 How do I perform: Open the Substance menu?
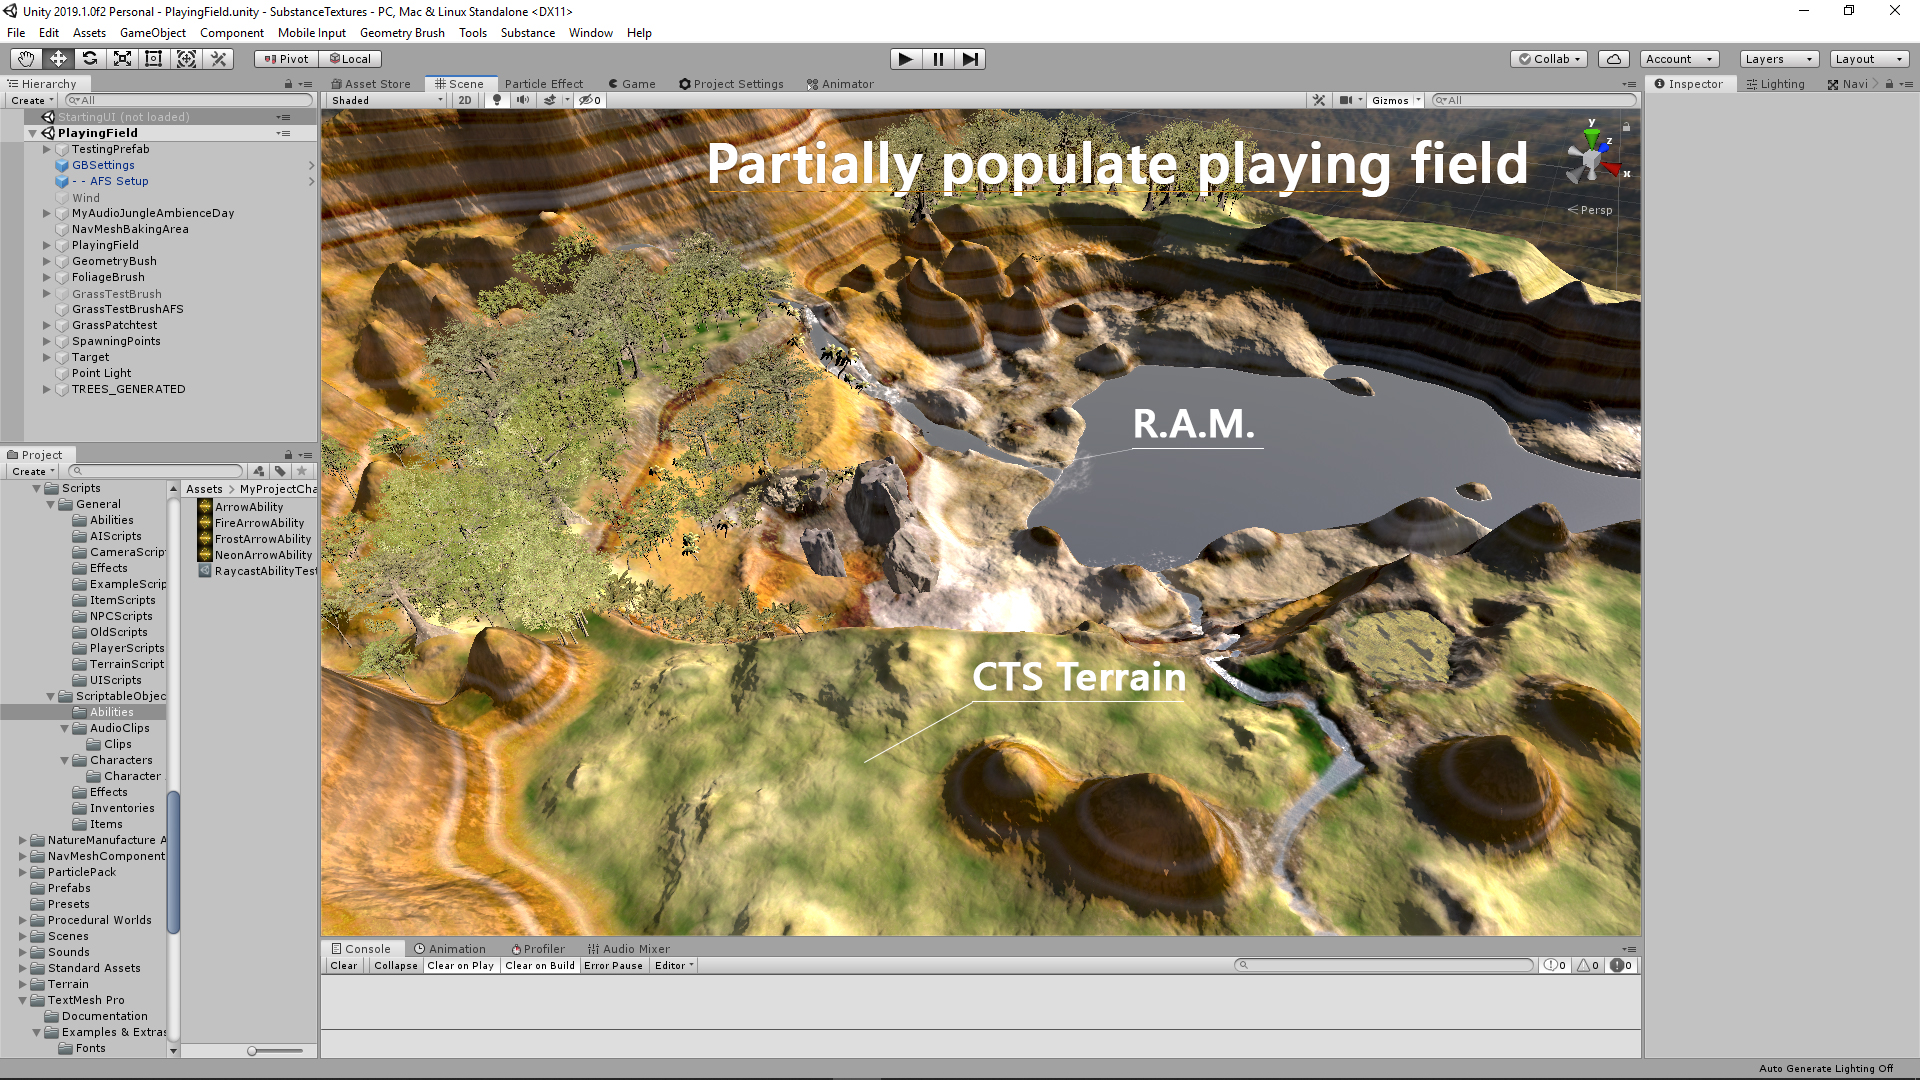coord(527,33)
